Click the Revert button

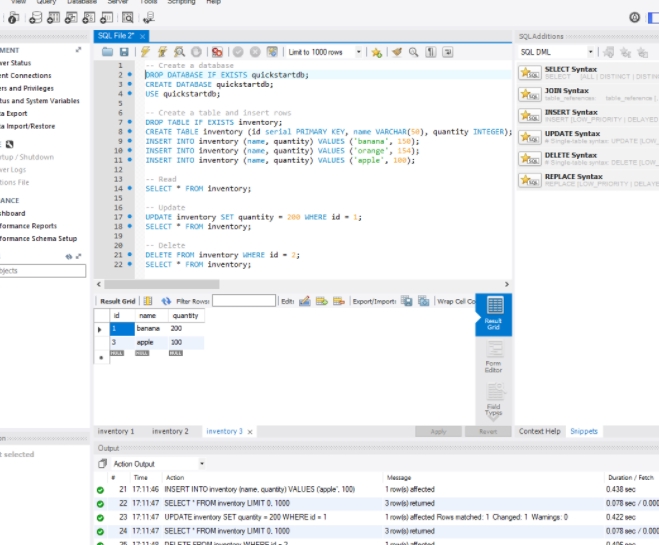tap(487, 431)
